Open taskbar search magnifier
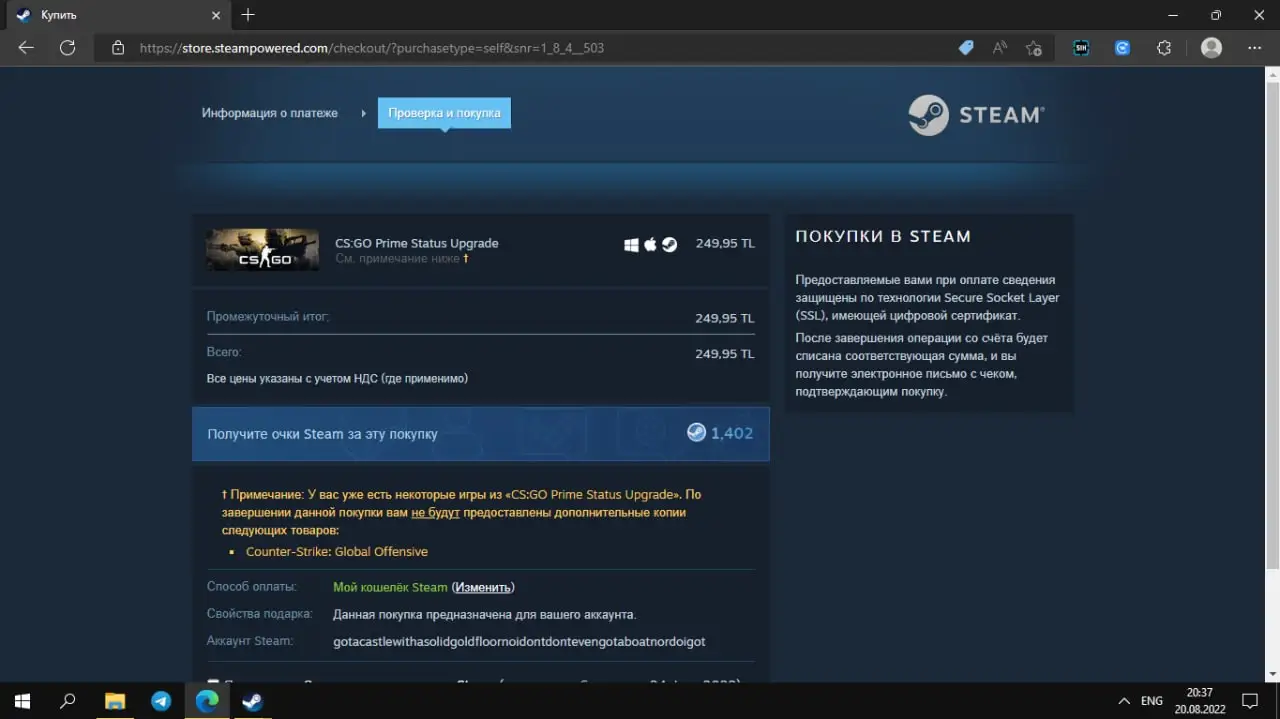 pyautogui.click(x=68, y=701)
